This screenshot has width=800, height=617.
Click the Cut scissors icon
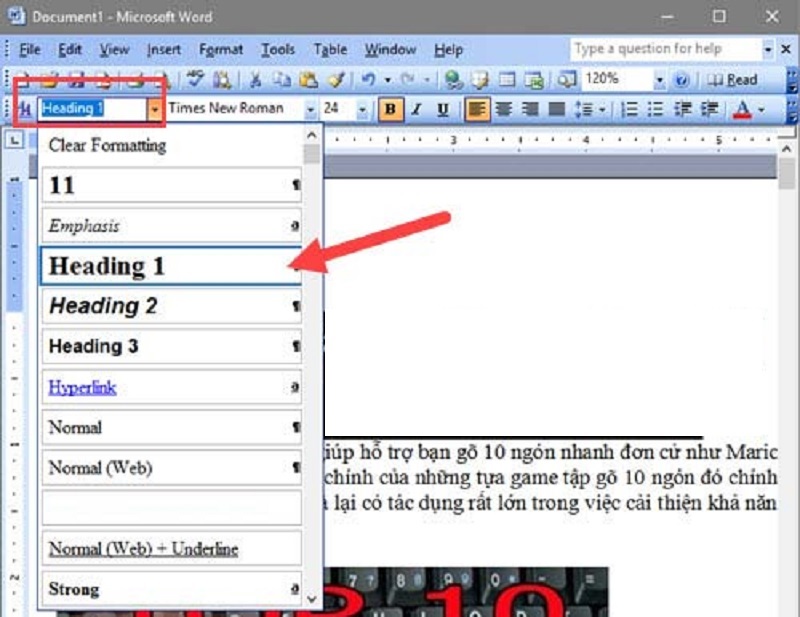255,79
